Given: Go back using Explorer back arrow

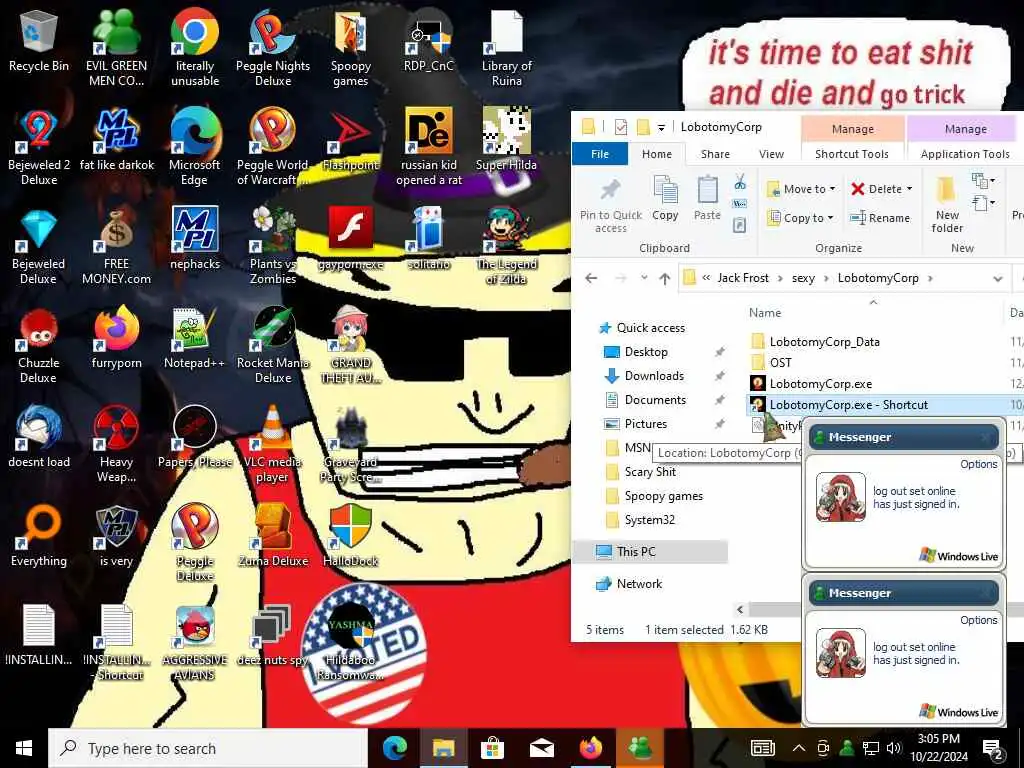Looking at the screenshot, I should coord(591,278).
